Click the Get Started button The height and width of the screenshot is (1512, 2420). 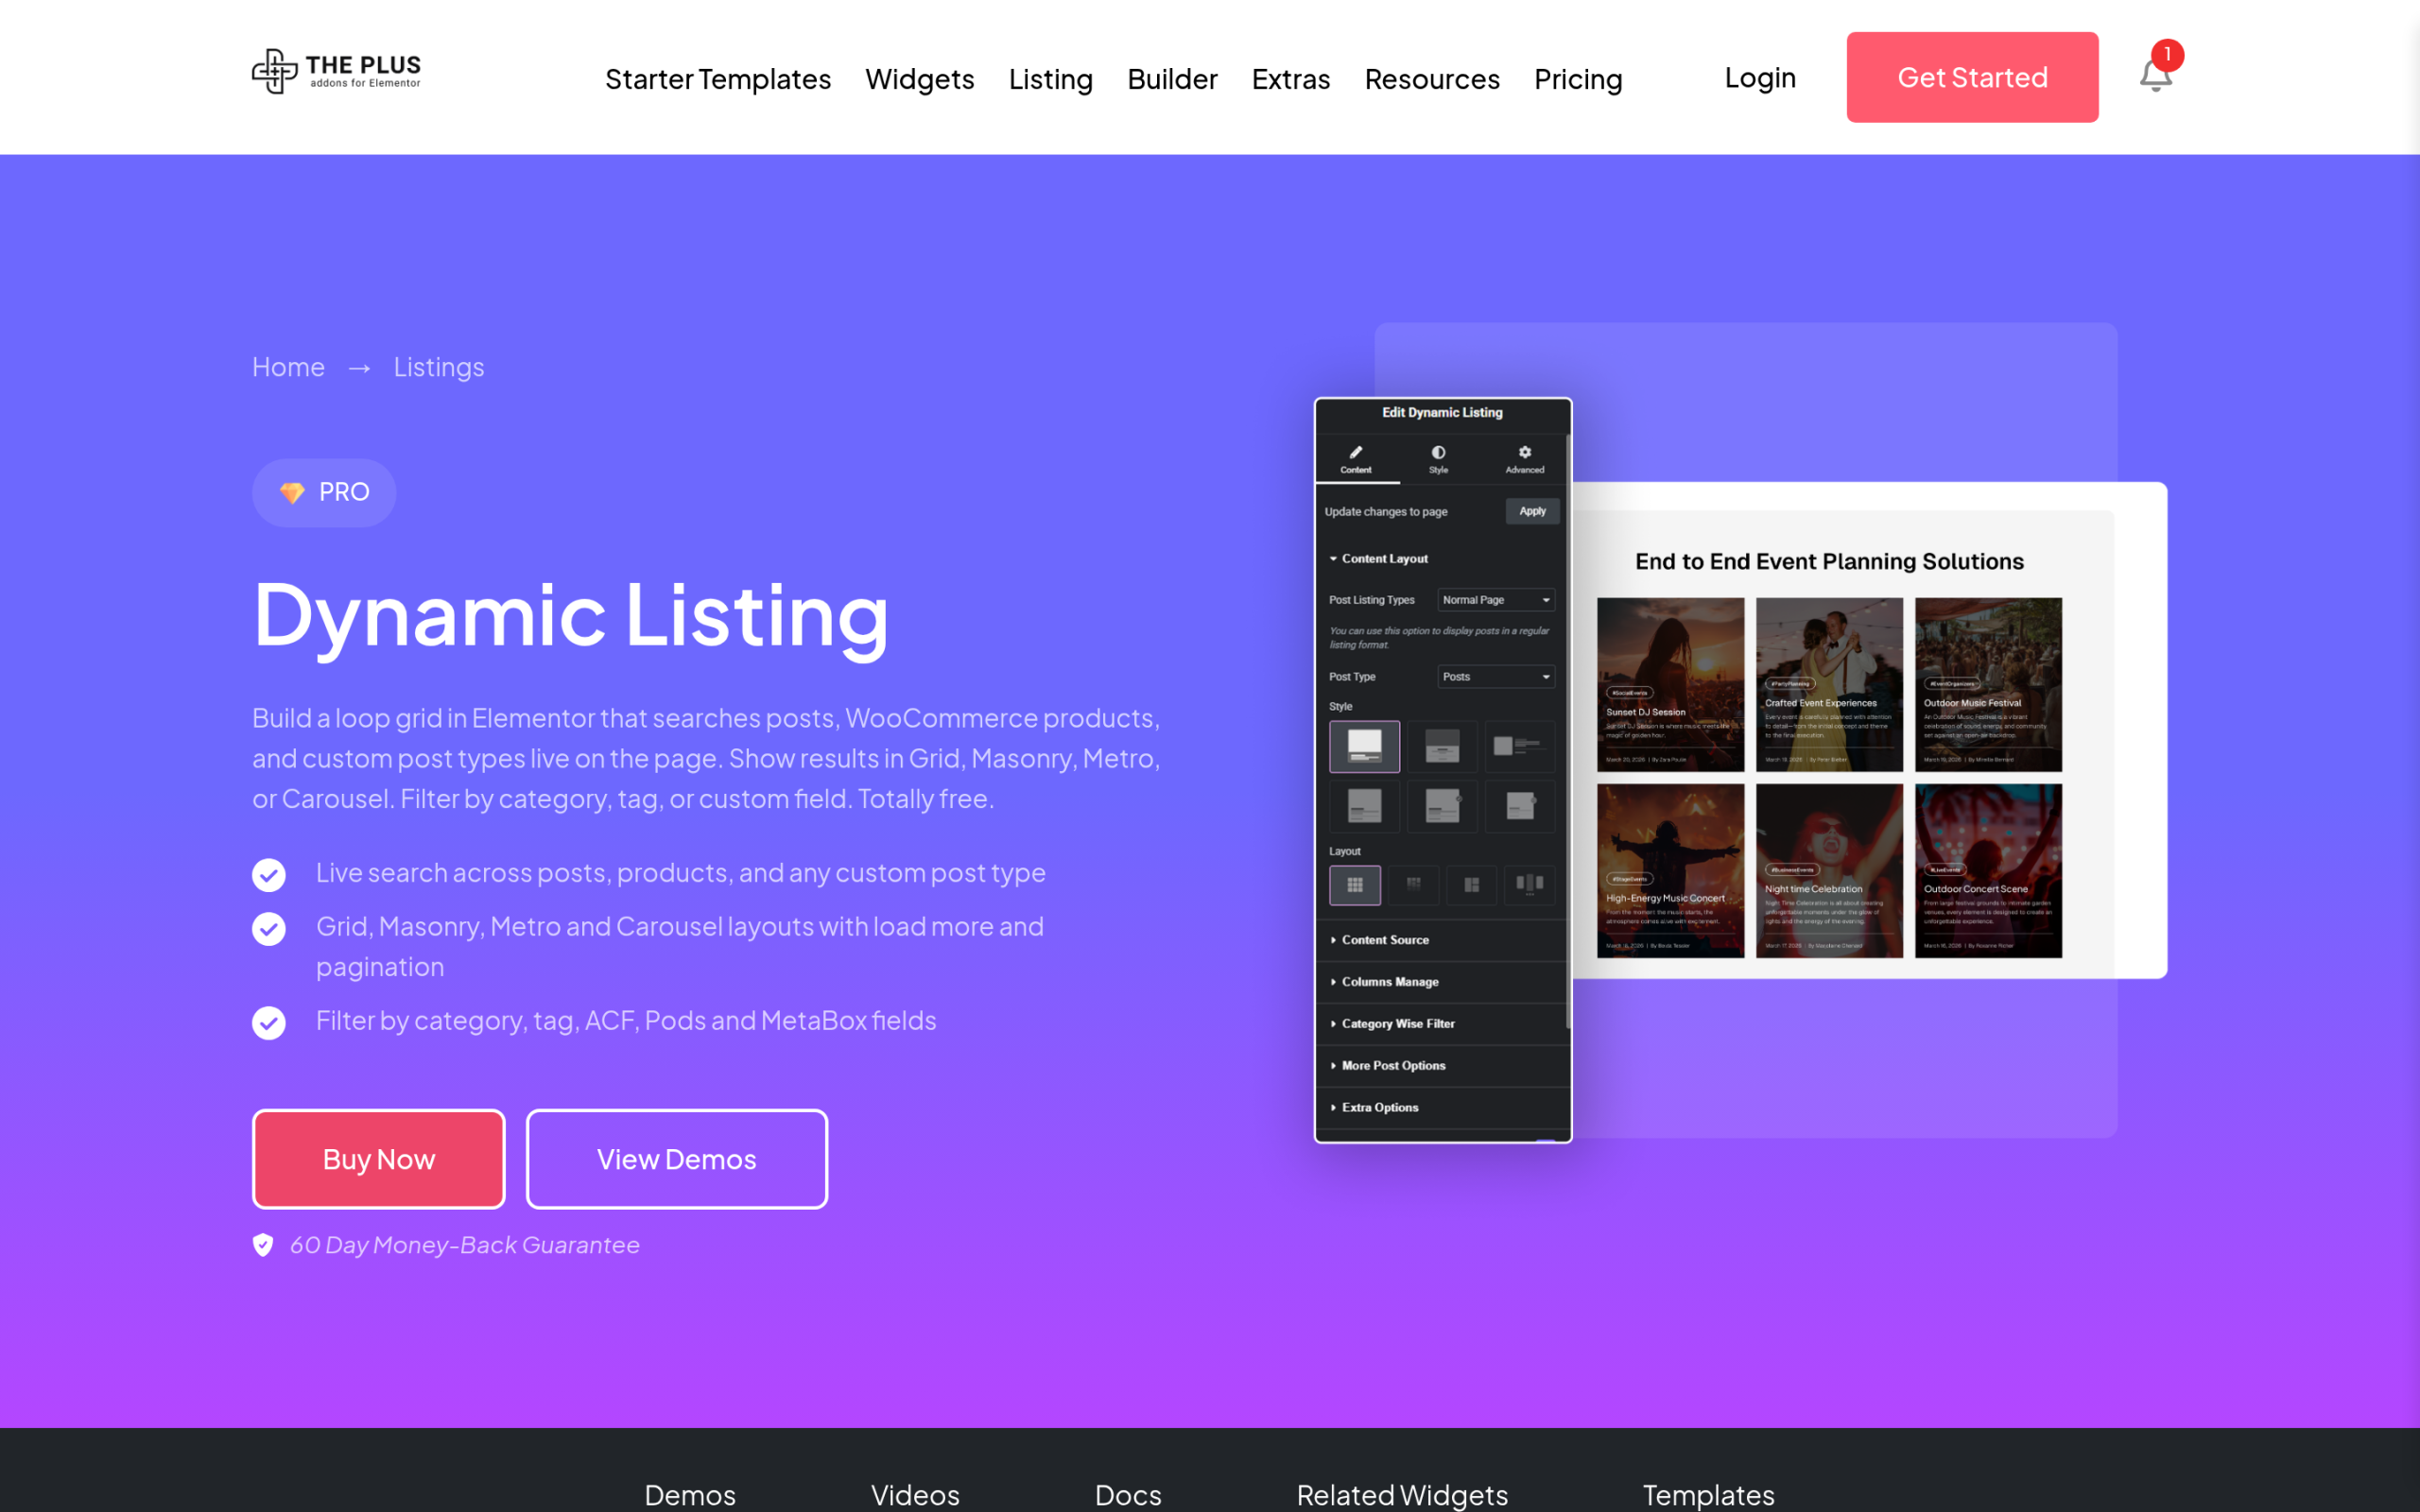tap(1972, 77)
